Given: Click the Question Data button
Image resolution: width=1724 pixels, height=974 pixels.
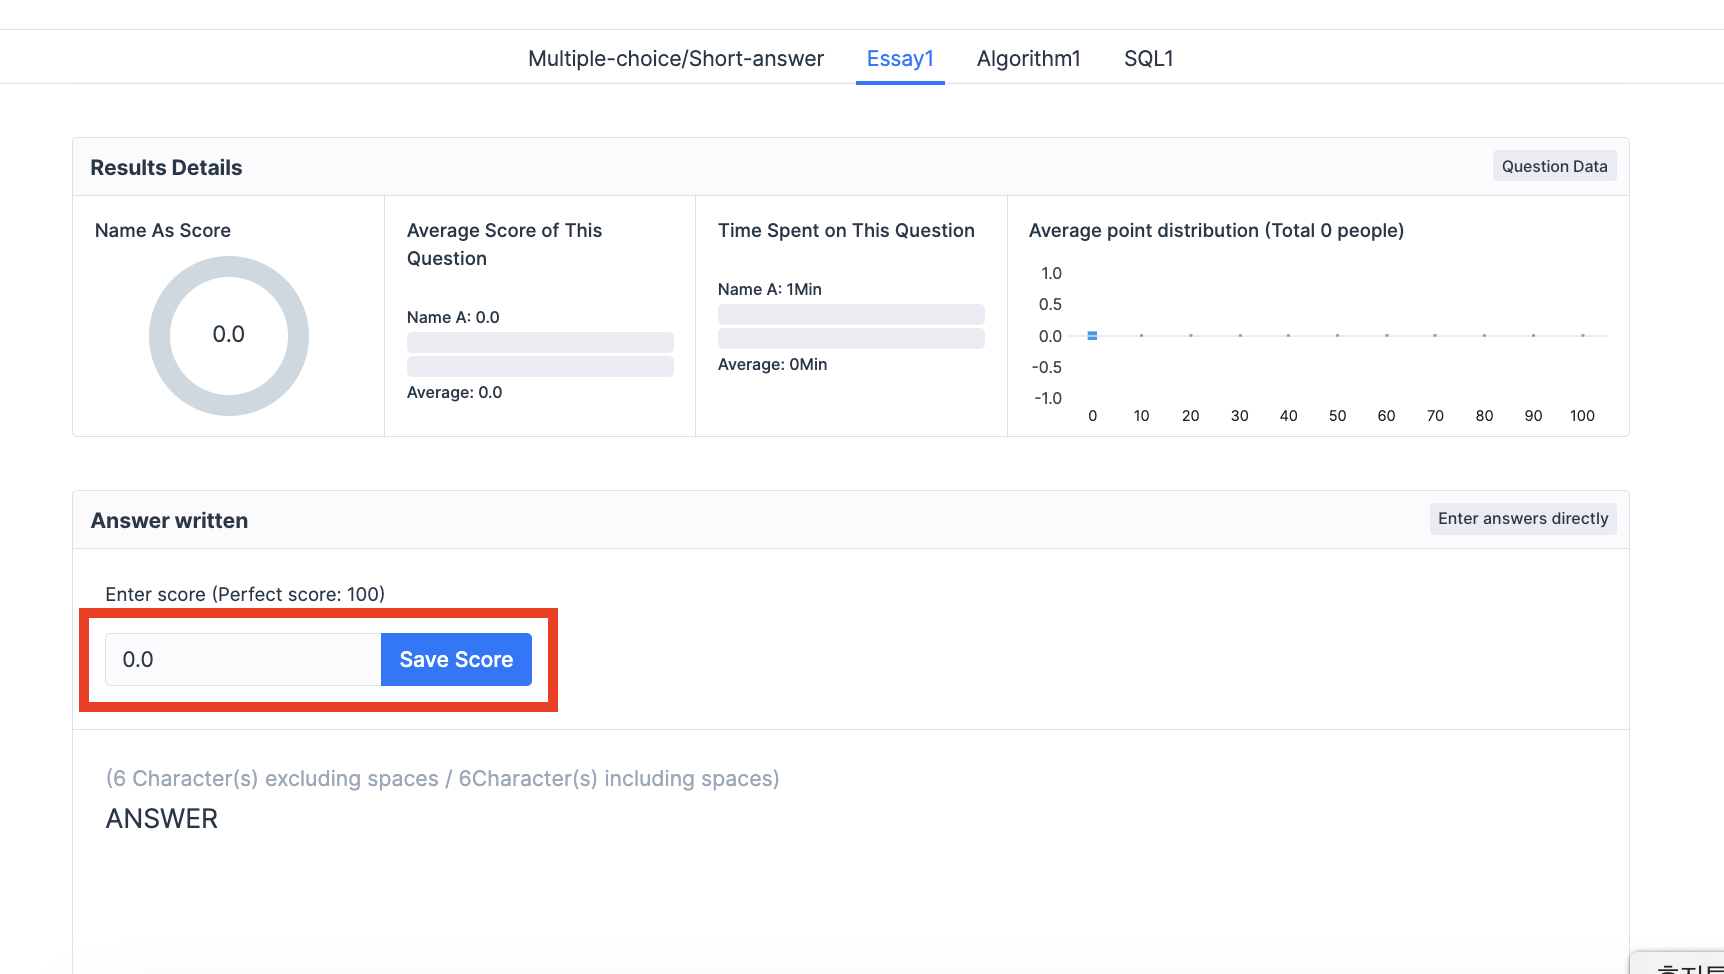Looking at the screenshot, I should (x=1554, y=167).
